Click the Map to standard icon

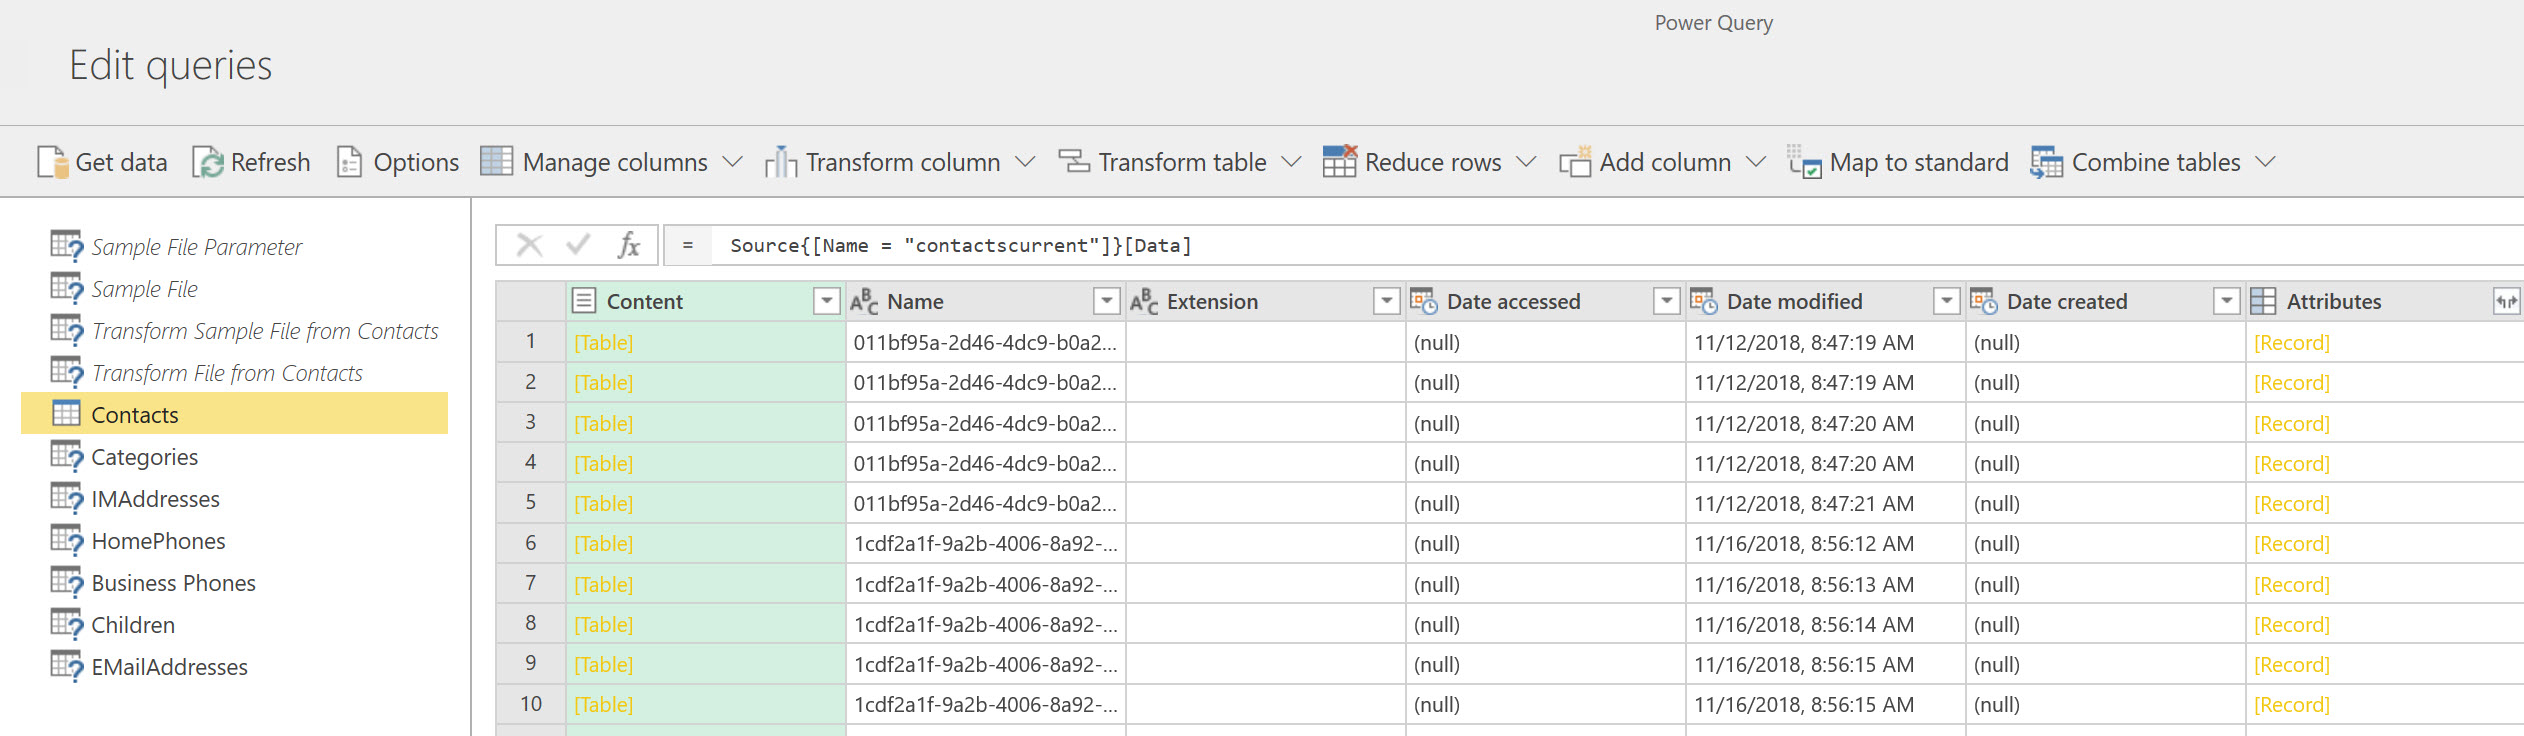pos(1805,162)
